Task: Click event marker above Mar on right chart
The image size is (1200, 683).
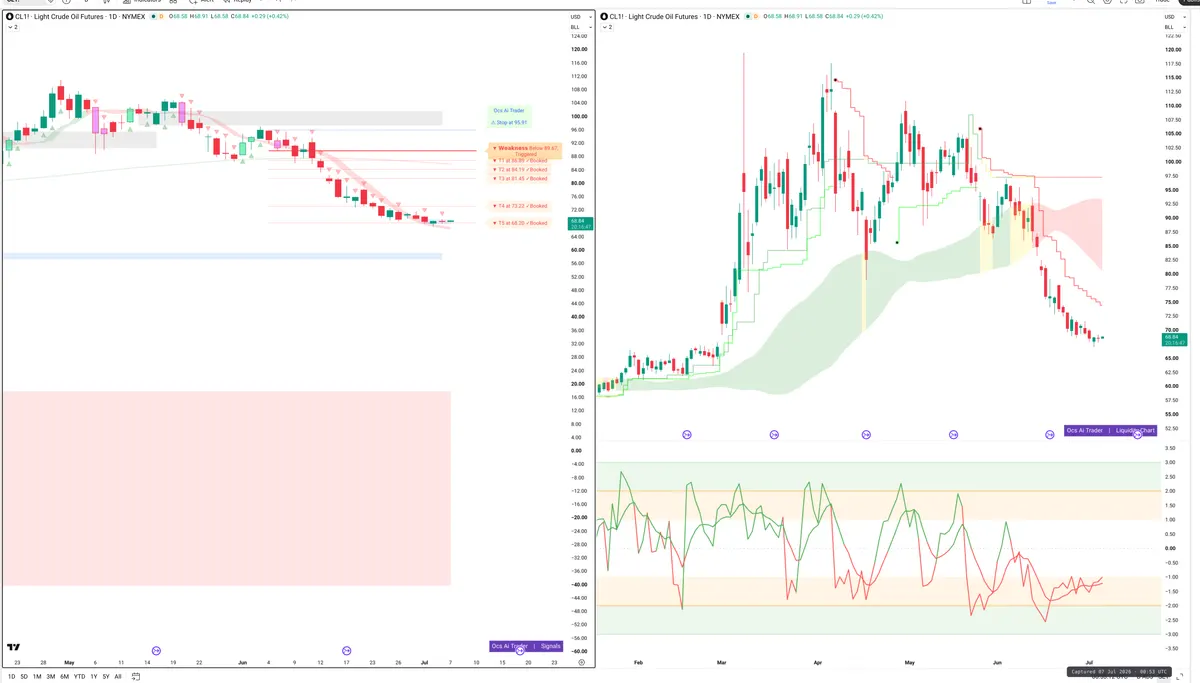Action: pyautogui.click(x=775, y=435)
